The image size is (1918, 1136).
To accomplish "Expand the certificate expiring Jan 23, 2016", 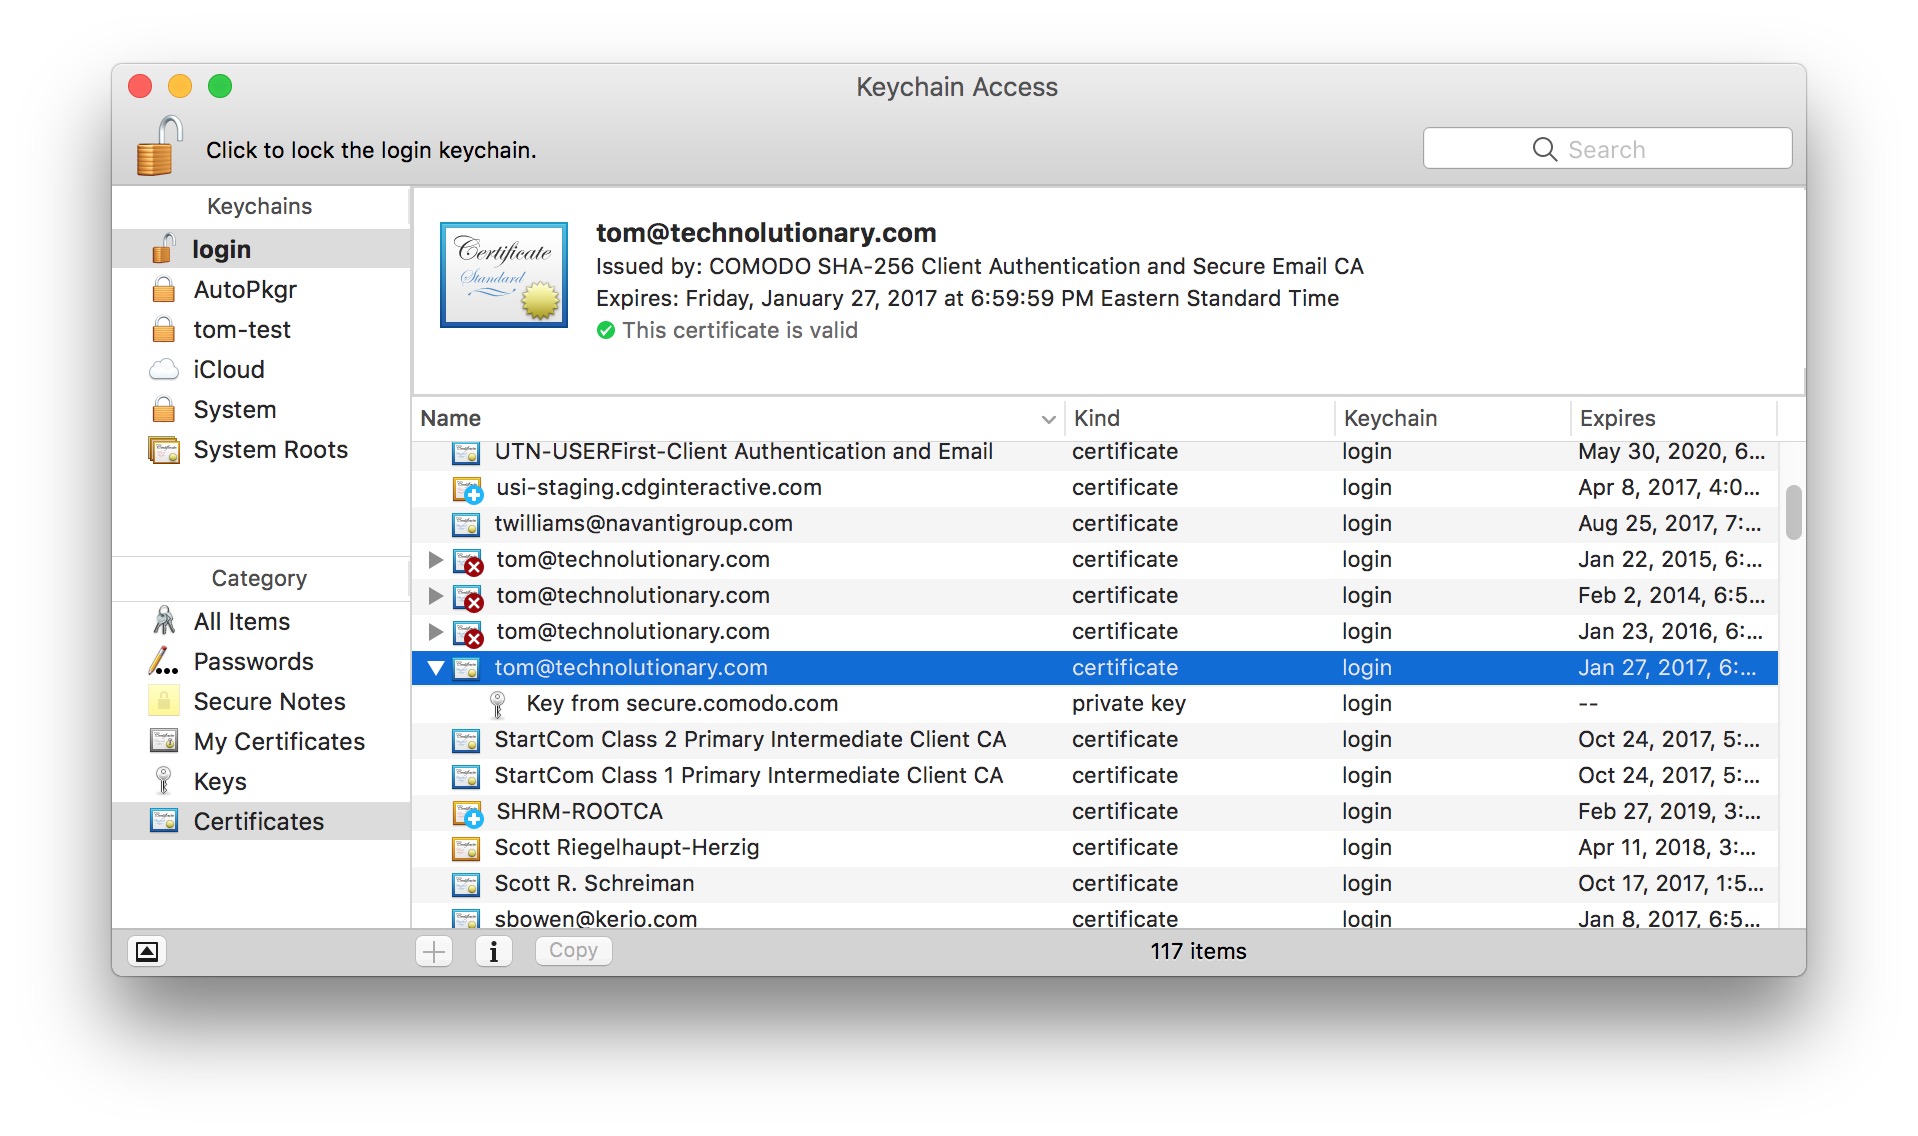I will (x=436, y=632).
